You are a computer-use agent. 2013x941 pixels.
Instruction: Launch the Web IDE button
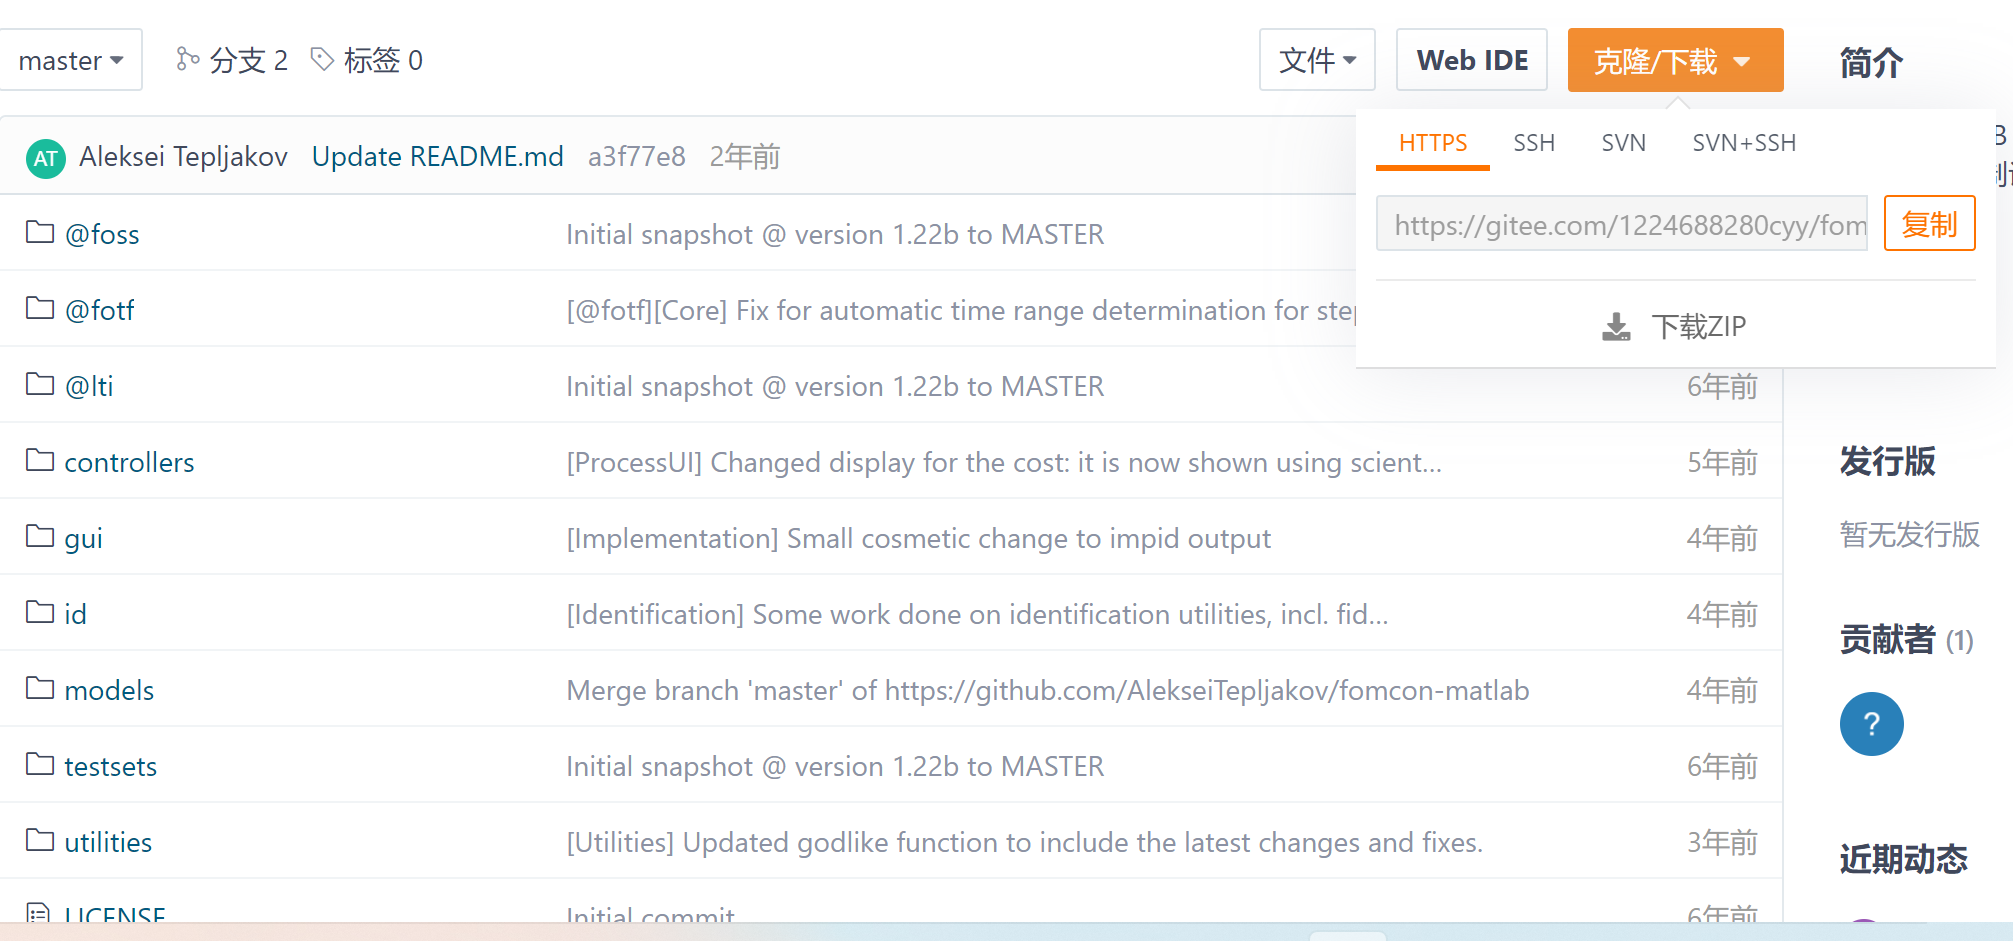pos(1472,60)
